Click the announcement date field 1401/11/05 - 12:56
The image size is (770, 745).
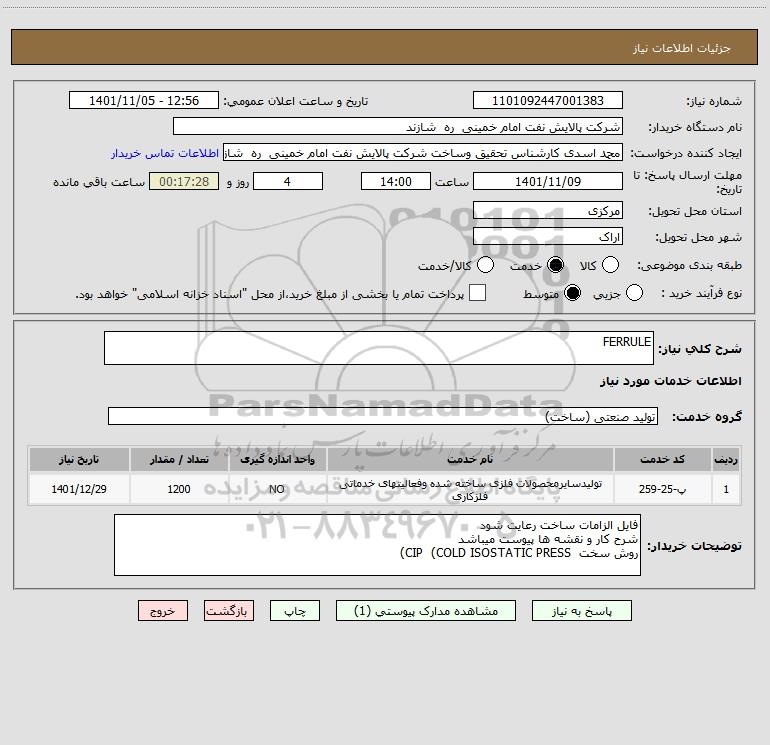tap(144, 101)
